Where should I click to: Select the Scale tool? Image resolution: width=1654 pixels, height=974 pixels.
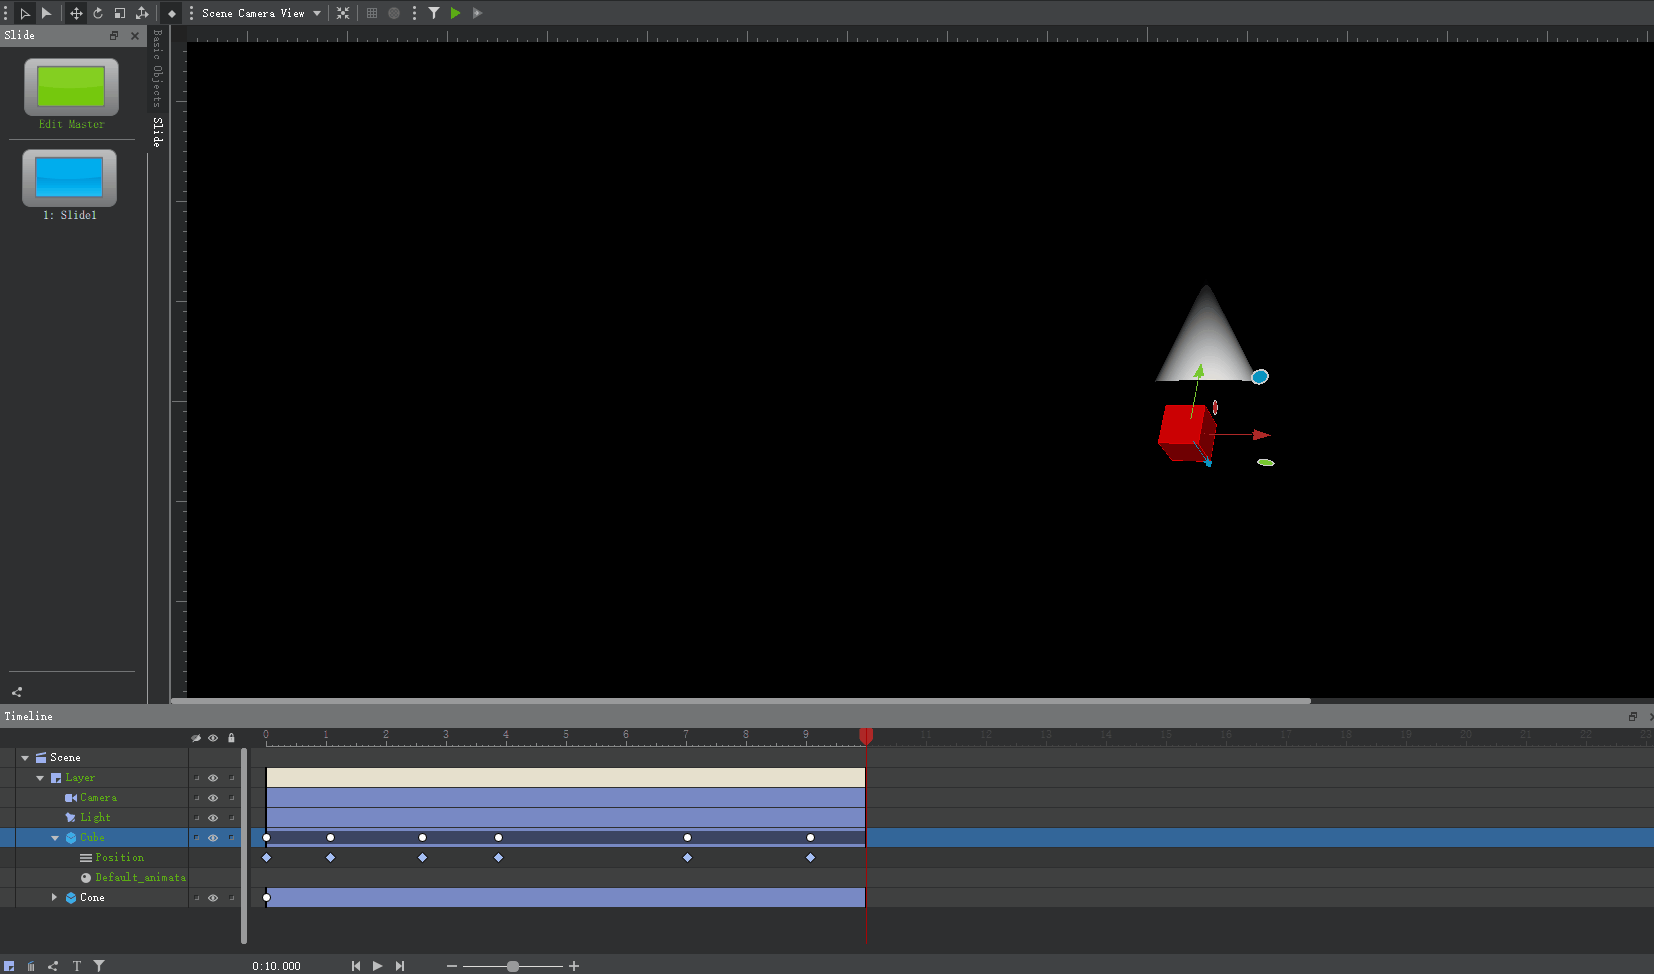(x=120, y=13)
